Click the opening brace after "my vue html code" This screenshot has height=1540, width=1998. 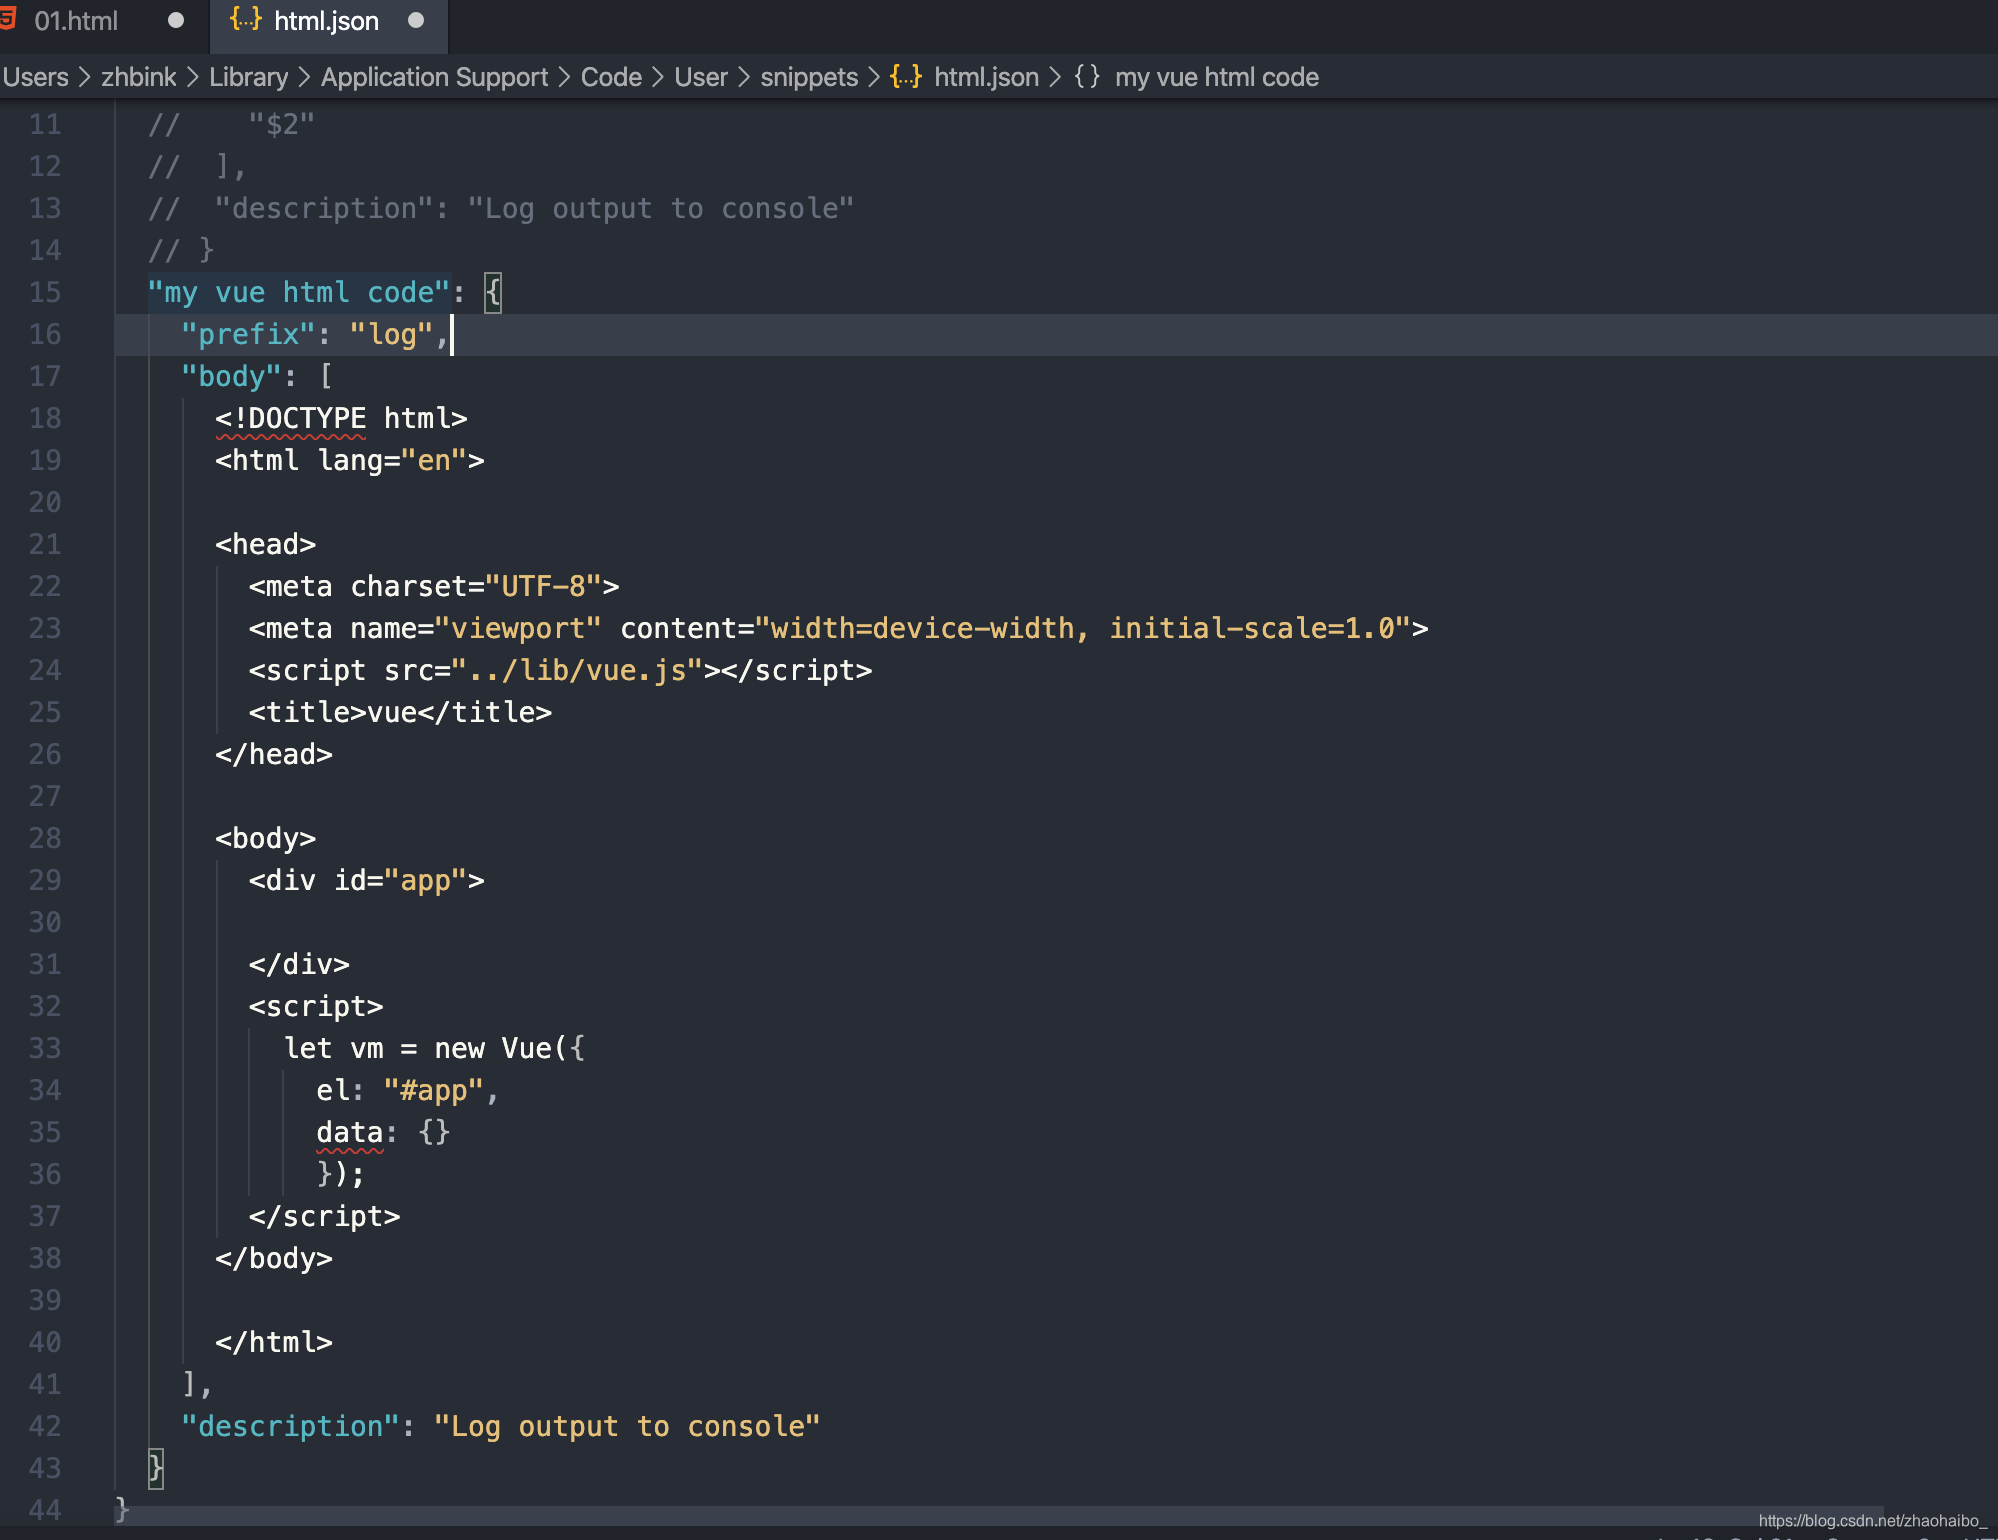coord(493,292)
